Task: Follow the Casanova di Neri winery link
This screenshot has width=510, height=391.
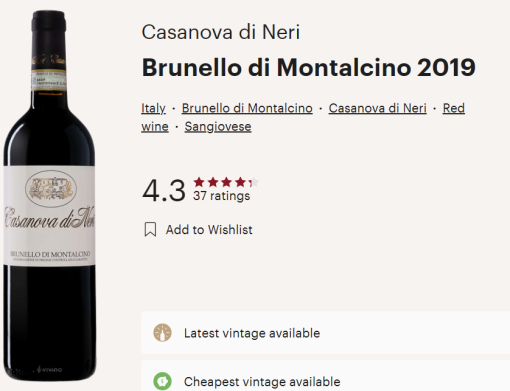Action: pos(378,108)
